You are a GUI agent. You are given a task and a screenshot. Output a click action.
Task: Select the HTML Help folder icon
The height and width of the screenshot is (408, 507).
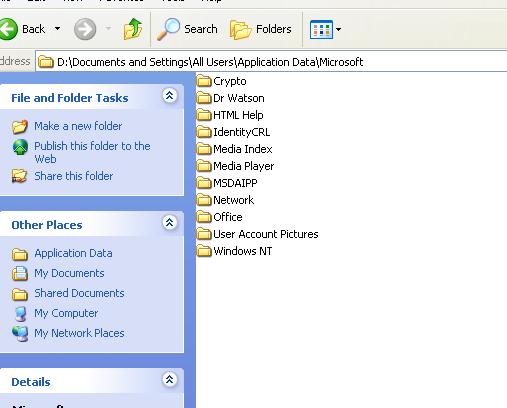(204, 115)
